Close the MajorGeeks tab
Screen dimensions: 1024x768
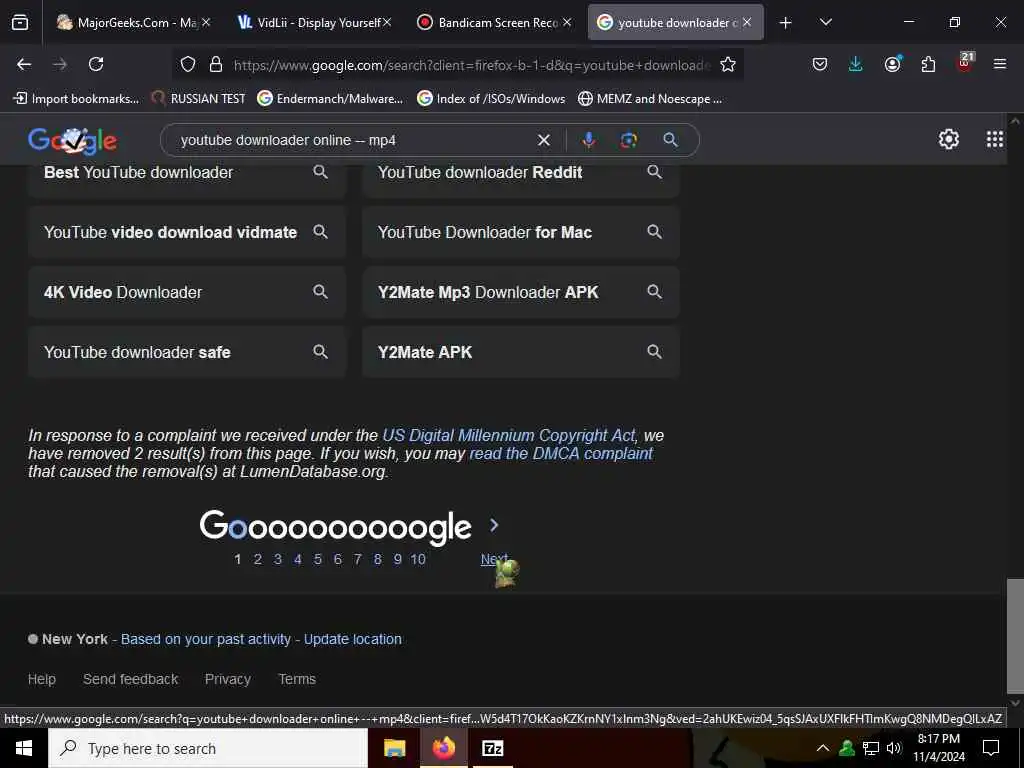[206, 22]
